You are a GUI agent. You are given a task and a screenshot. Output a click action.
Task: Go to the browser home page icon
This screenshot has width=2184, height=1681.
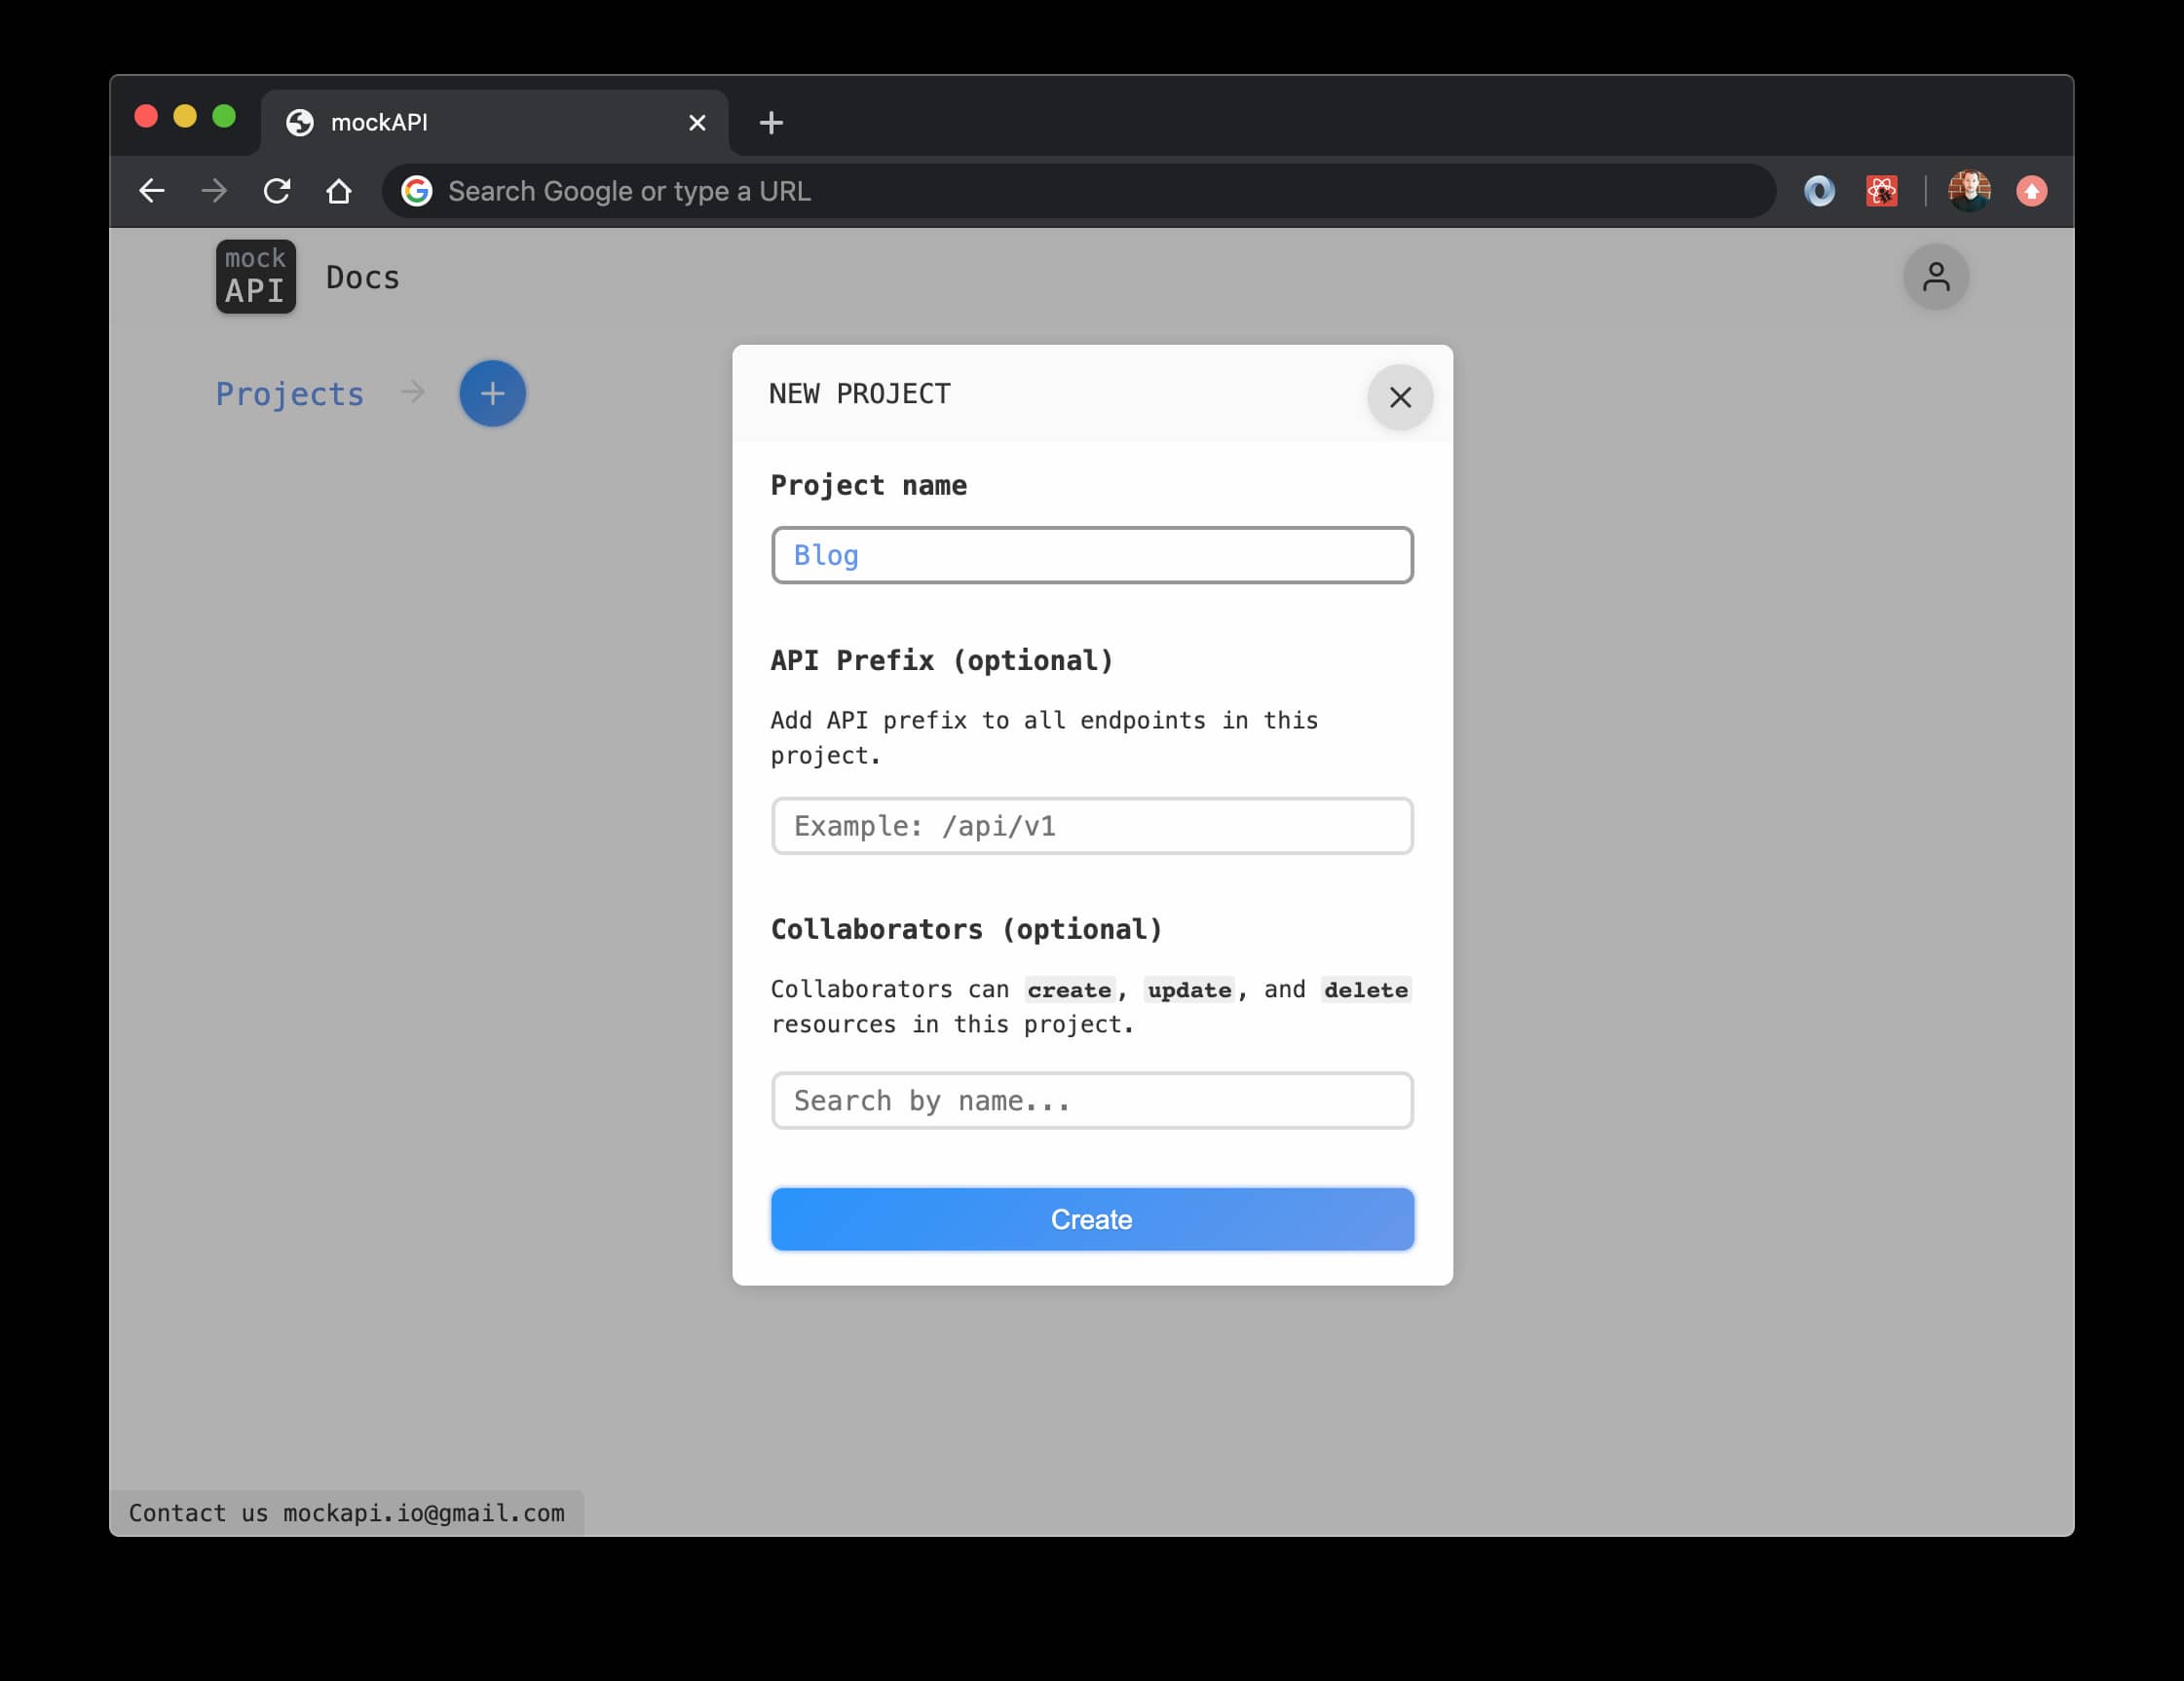point(339,191)
